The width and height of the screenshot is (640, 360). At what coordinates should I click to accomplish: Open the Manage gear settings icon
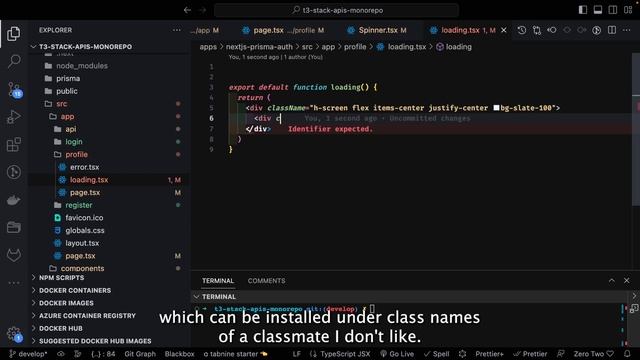click(x=14, y=334)
